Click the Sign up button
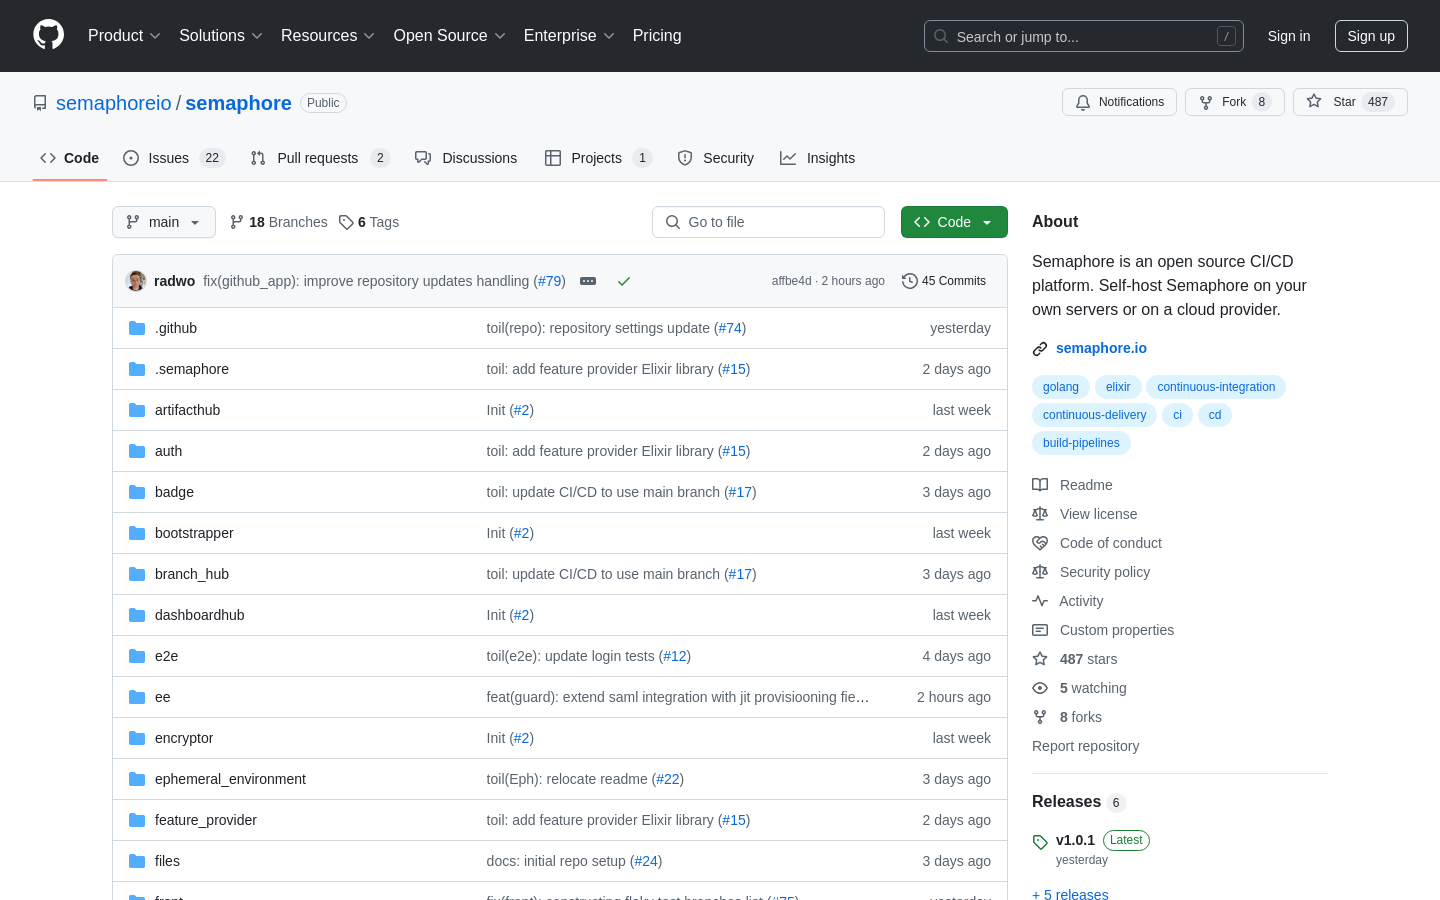Screen dimensions: 1440x900 pos(1371,36)
